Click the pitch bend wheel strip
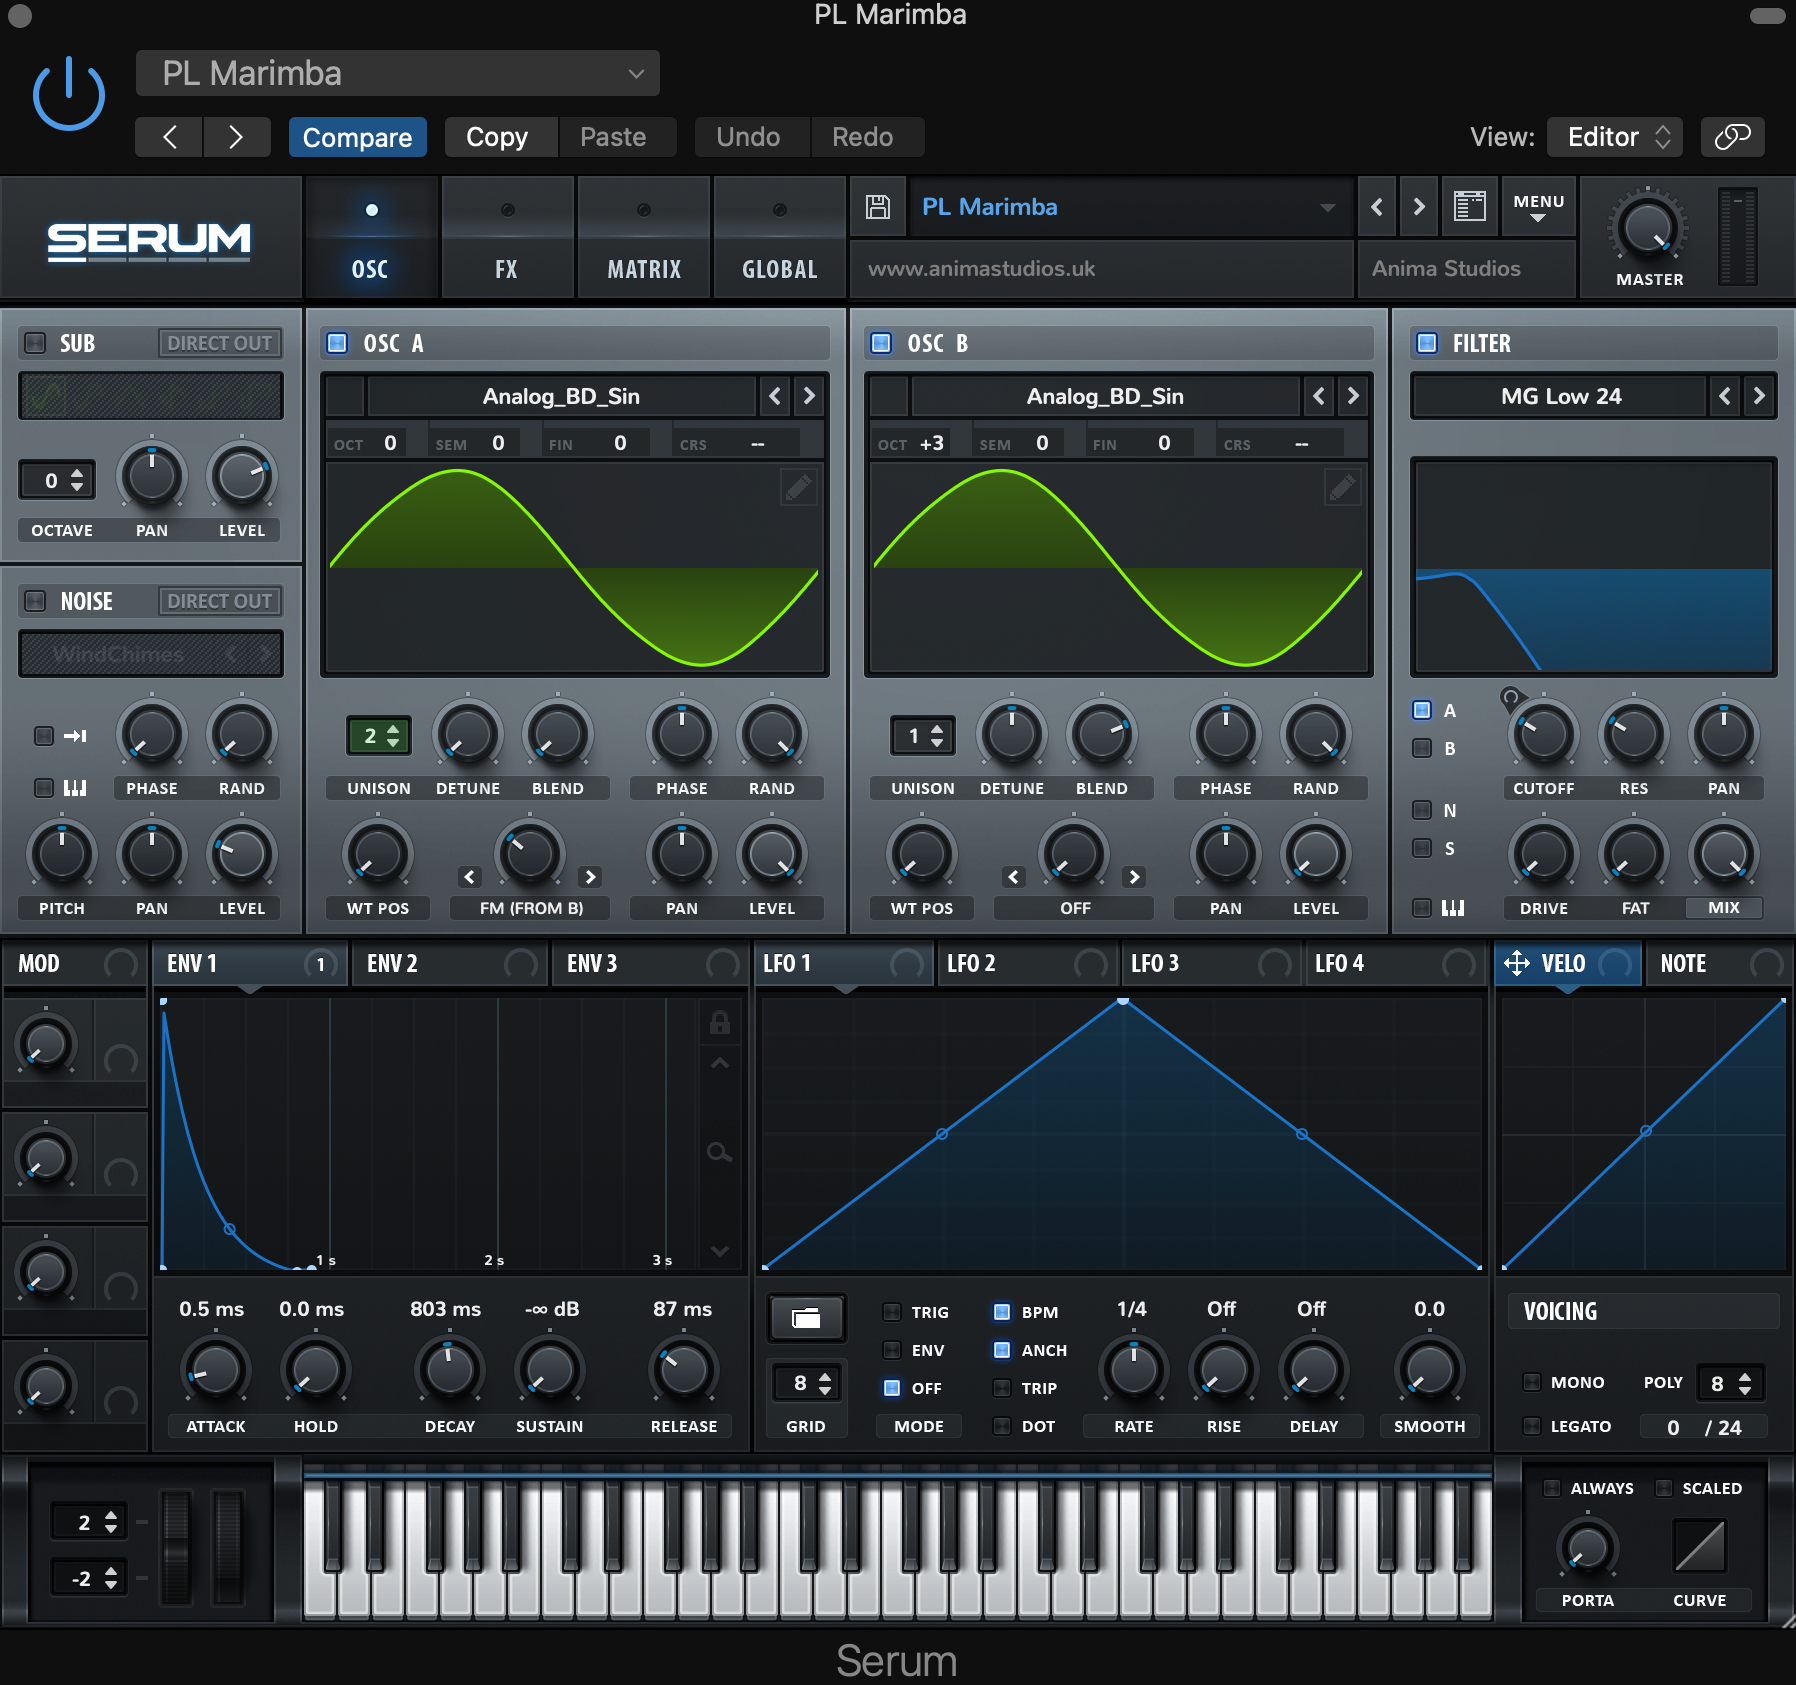 pyautogui.click(x=176, y=1548)
